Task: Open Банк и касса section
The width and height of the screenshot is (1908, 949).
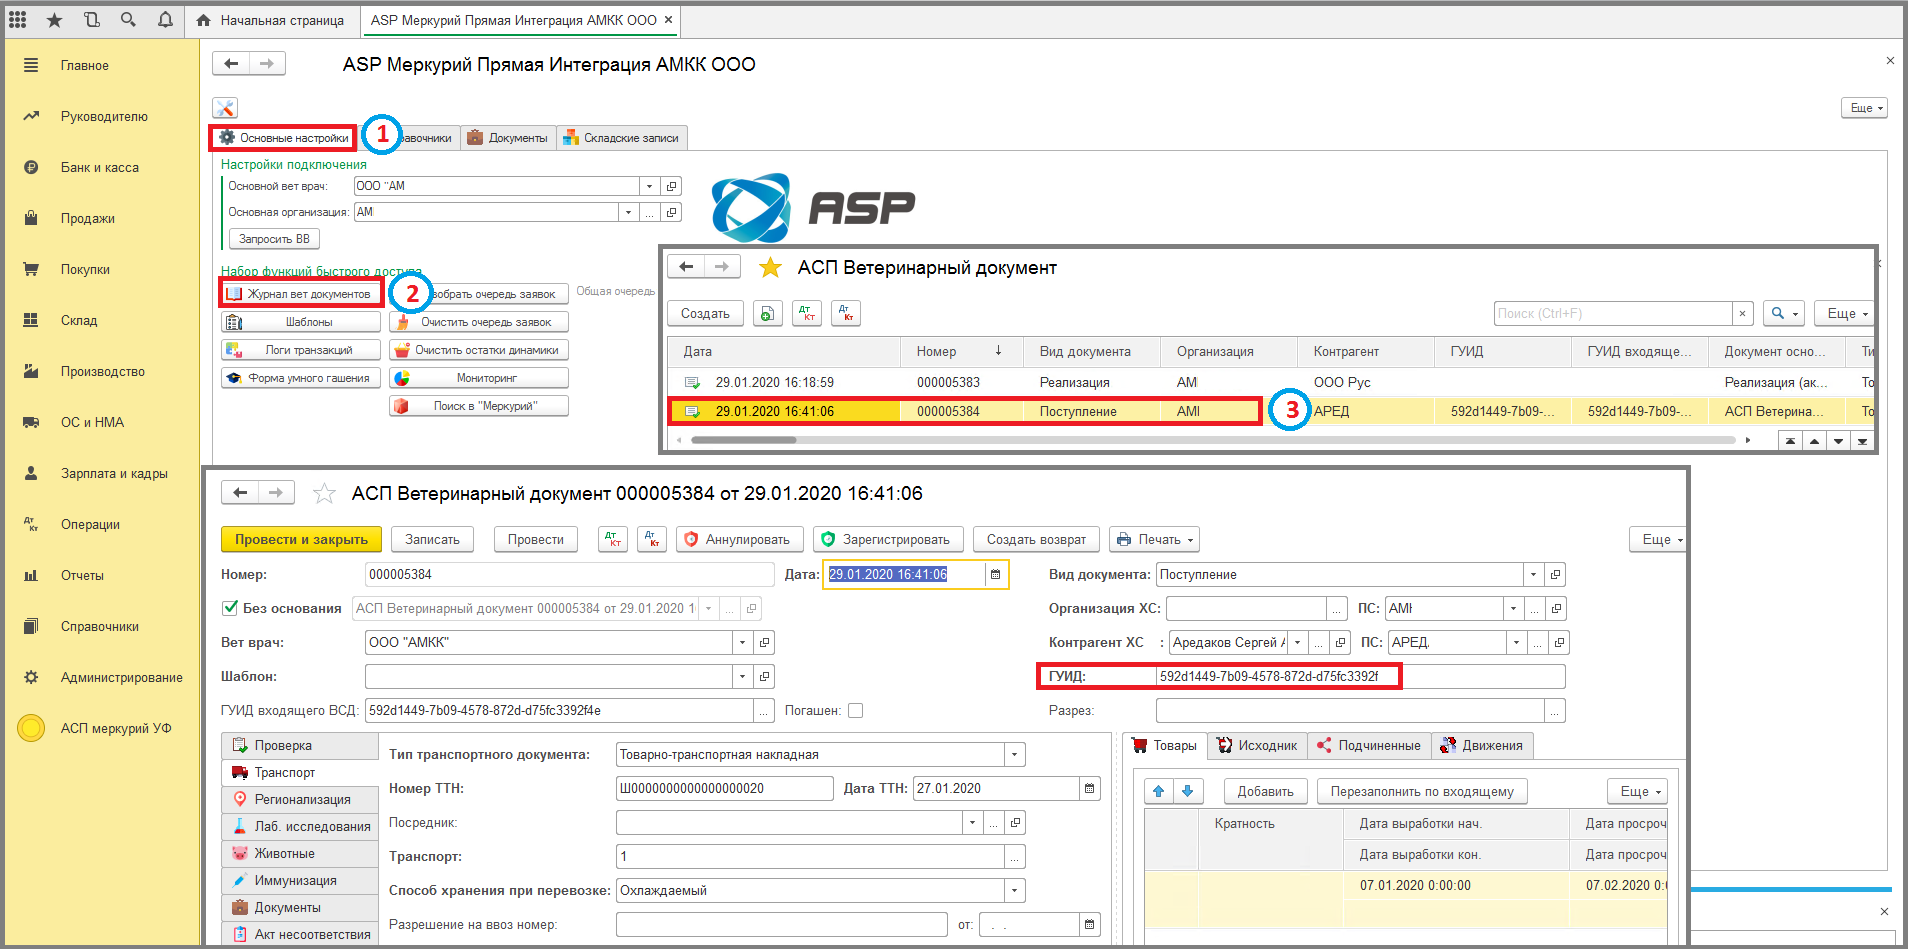Action: pyautogui.click(x=99, y=167)
